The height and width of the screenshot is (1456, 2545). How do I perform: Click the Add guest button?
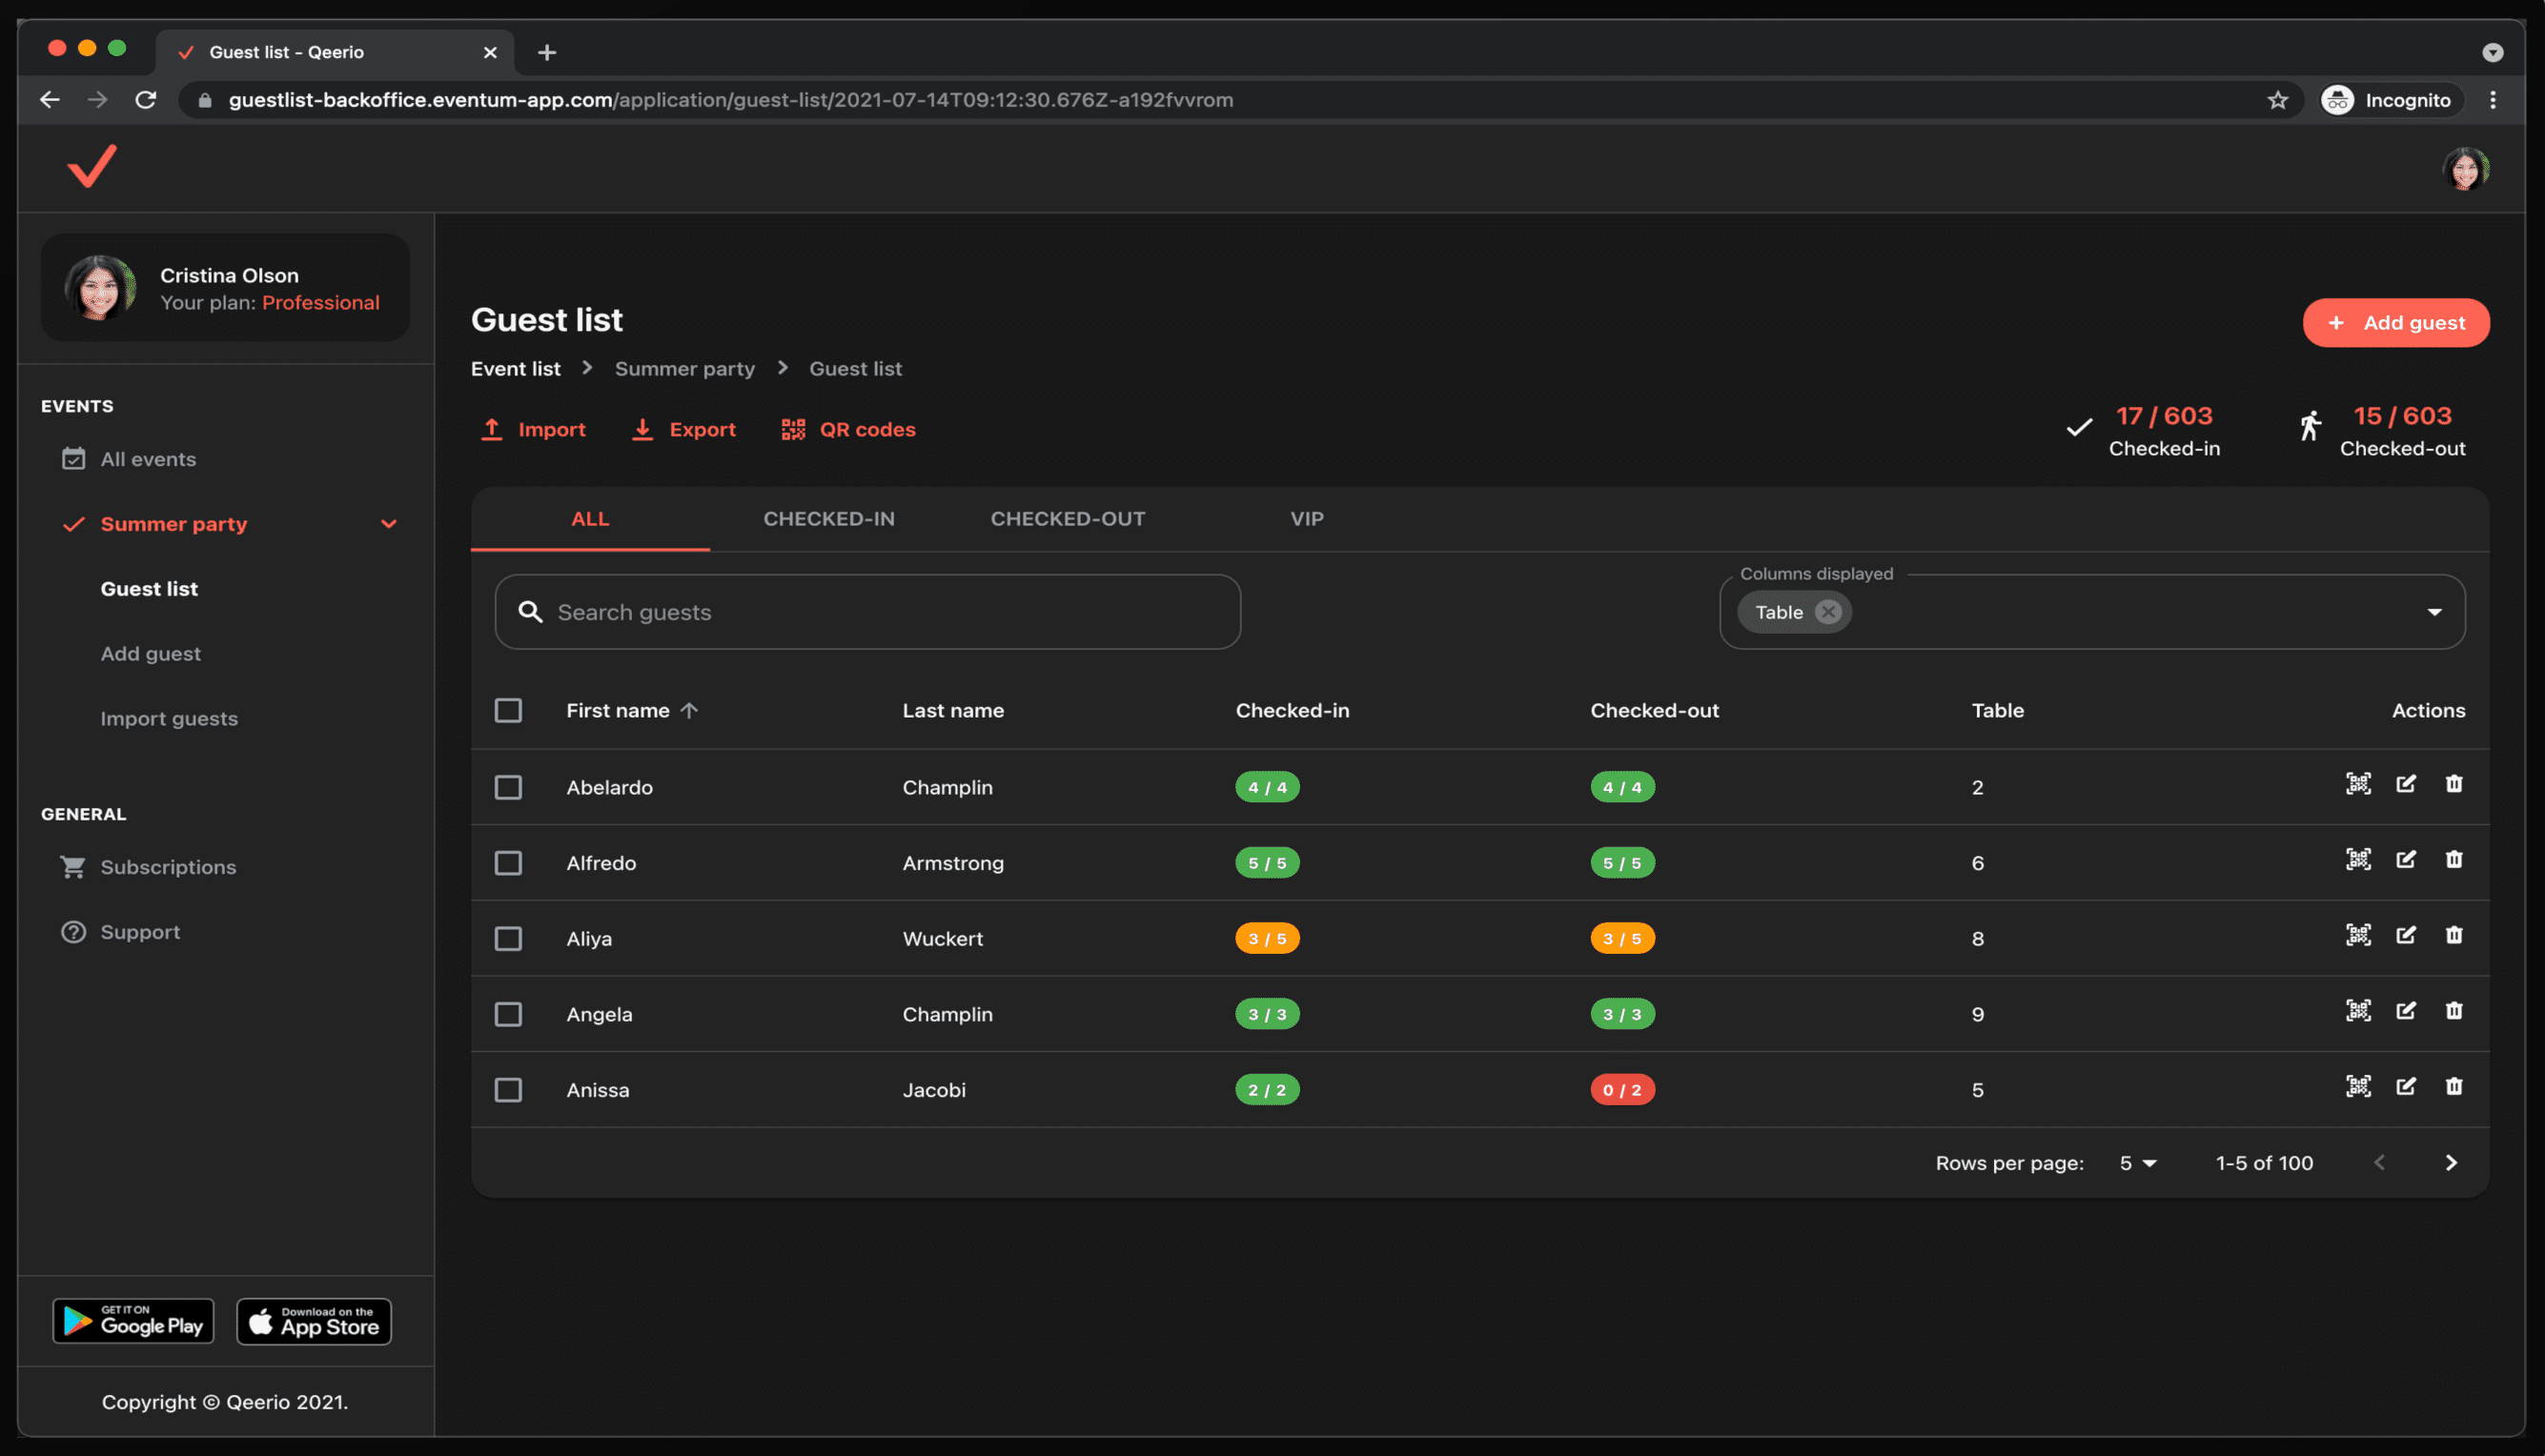pos(2395,323)
